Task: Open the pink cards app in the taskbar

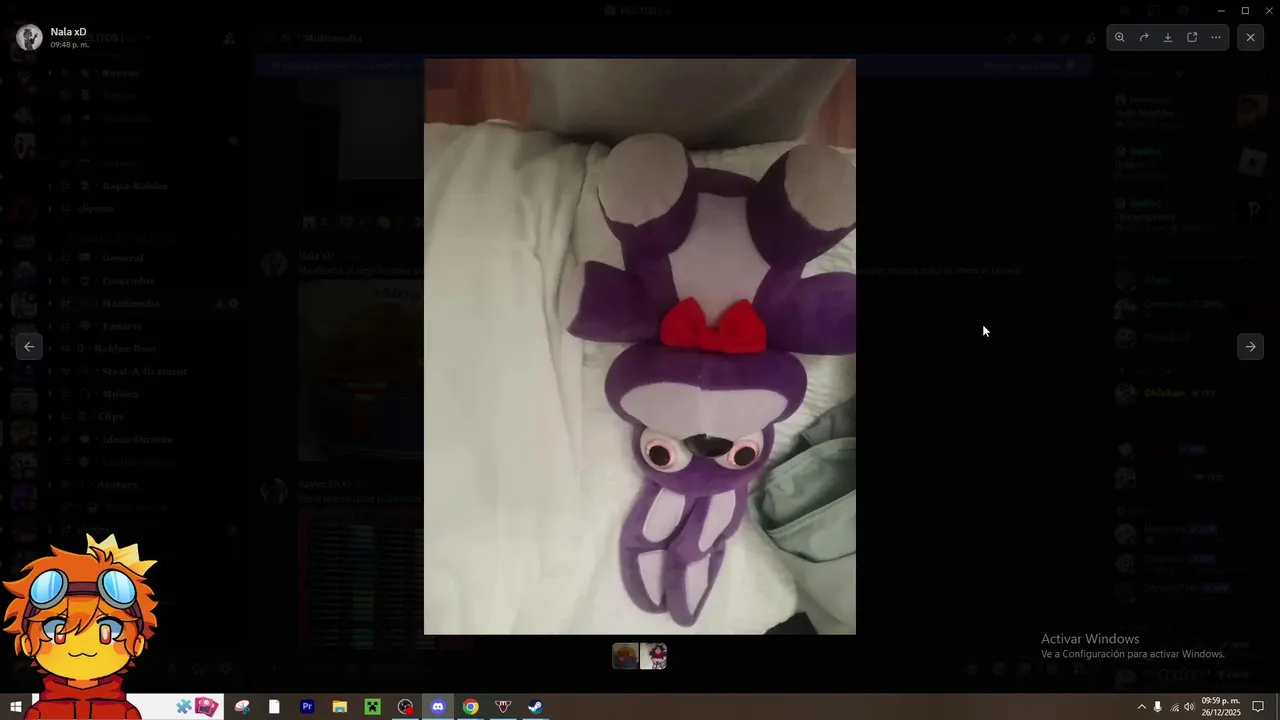Action: tap(207, 707)
